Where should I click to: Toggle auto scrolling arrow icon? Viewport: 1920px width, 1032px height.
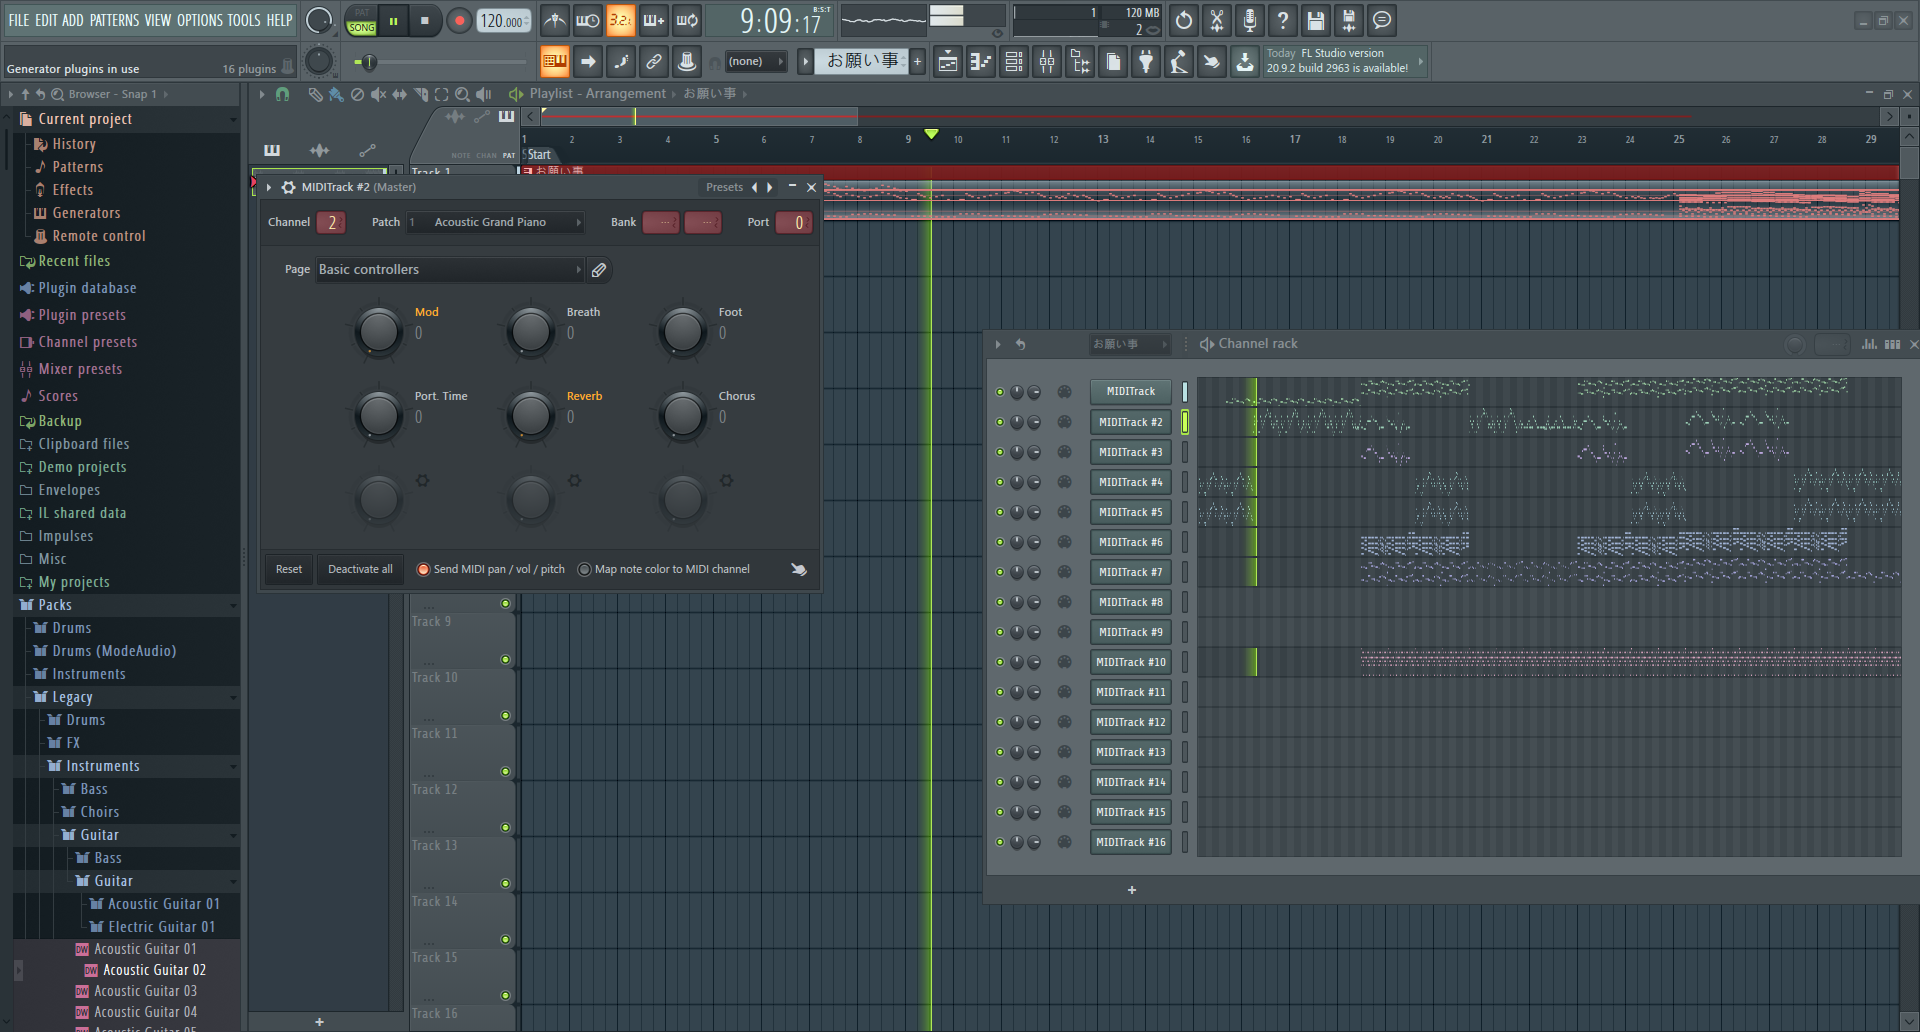(x=588, y=62)
